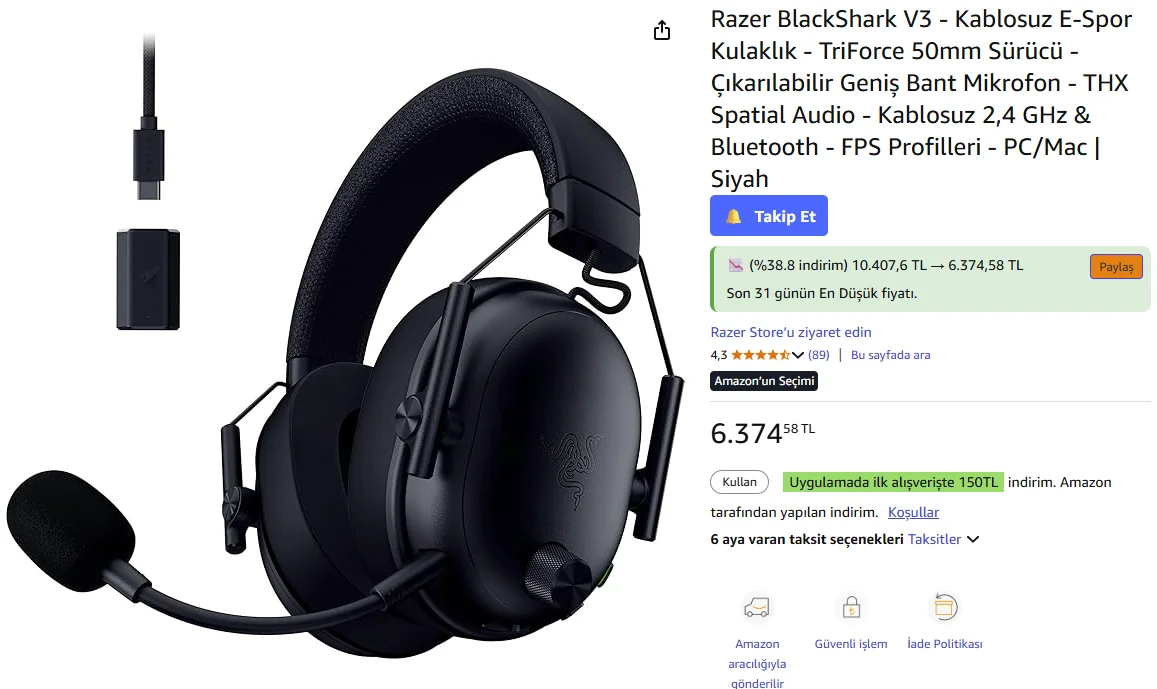
Task: Apply coupon with the Kullan button
Action: pos(739,482)
